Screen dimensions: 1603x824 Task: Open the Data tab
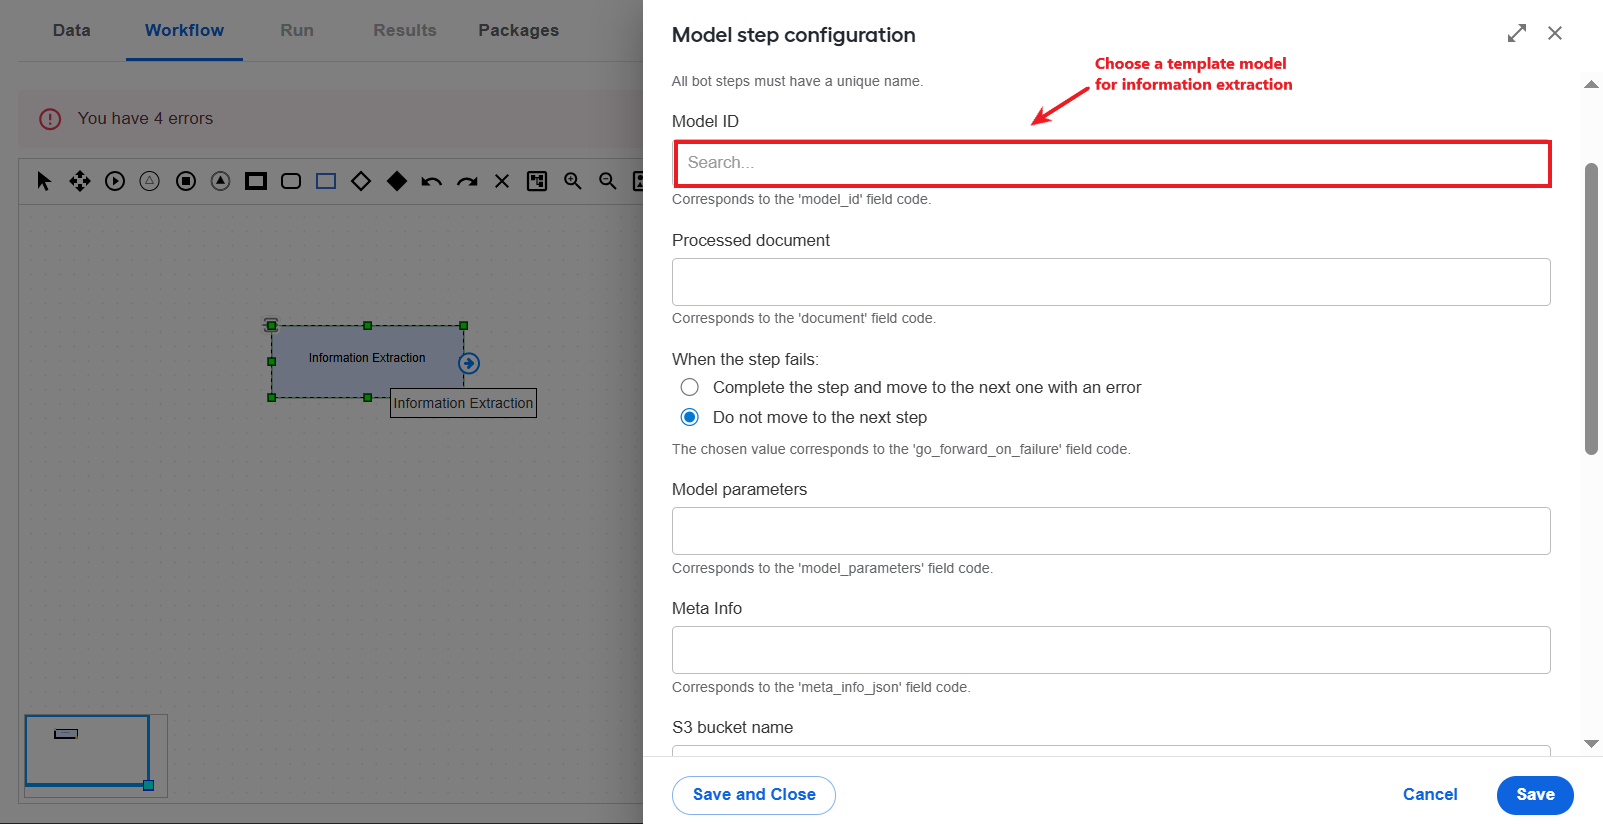[72, 30]
